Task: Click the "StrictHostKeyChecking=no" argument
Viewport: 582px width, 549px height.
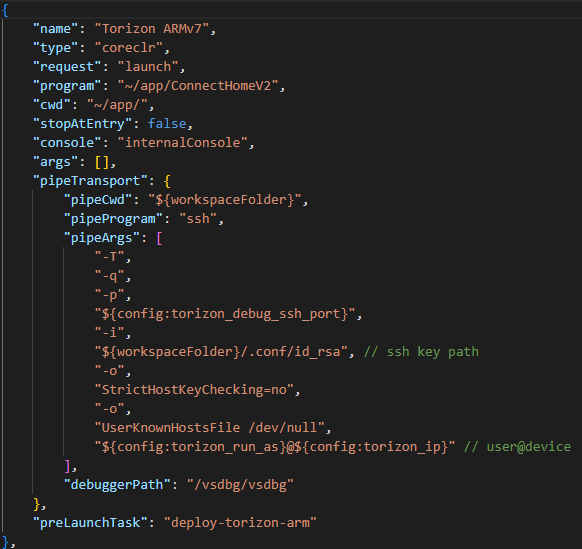Action: coord(194,390)
